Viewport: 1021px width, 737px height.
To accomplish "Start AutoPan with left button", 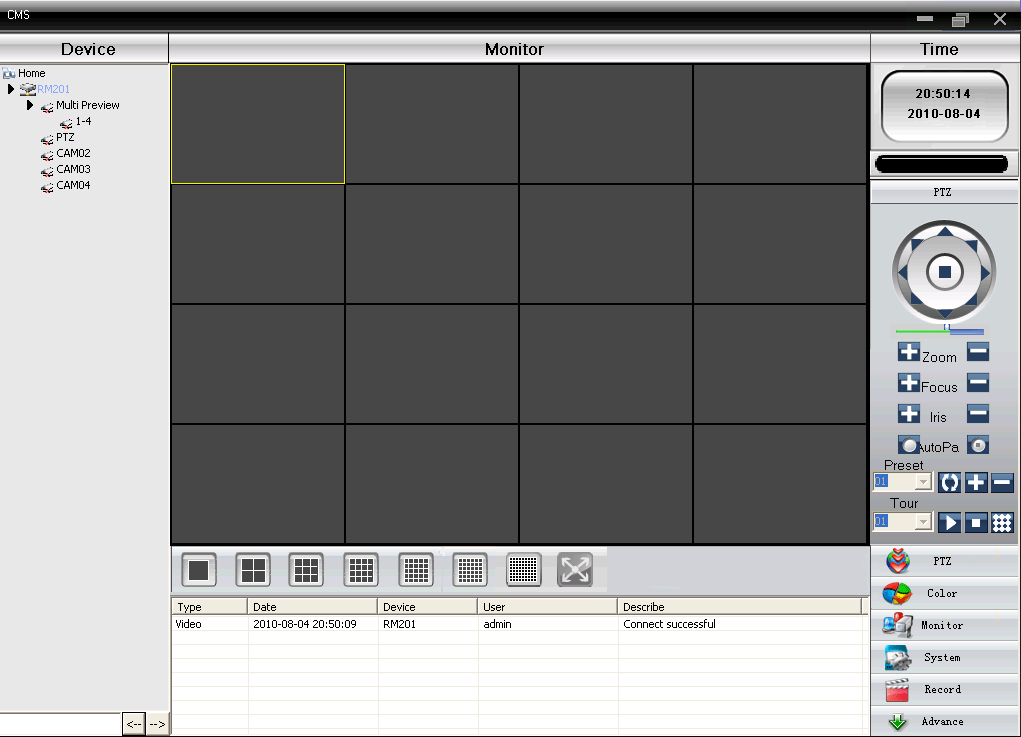I will (908, 445).
